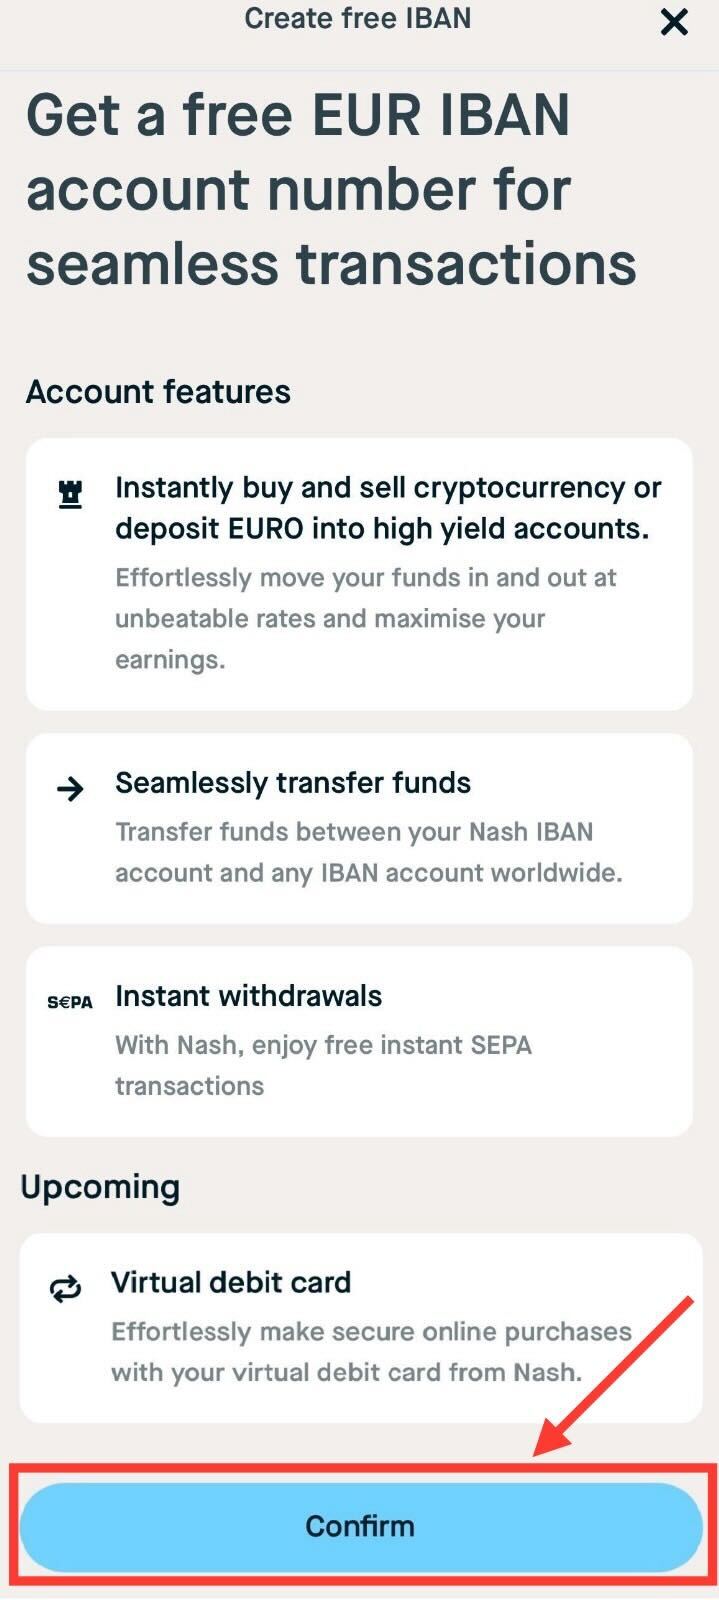Screen dimensions: 719x1600
Task: Tap the Confirm button
Action: tap(360, 1526)
